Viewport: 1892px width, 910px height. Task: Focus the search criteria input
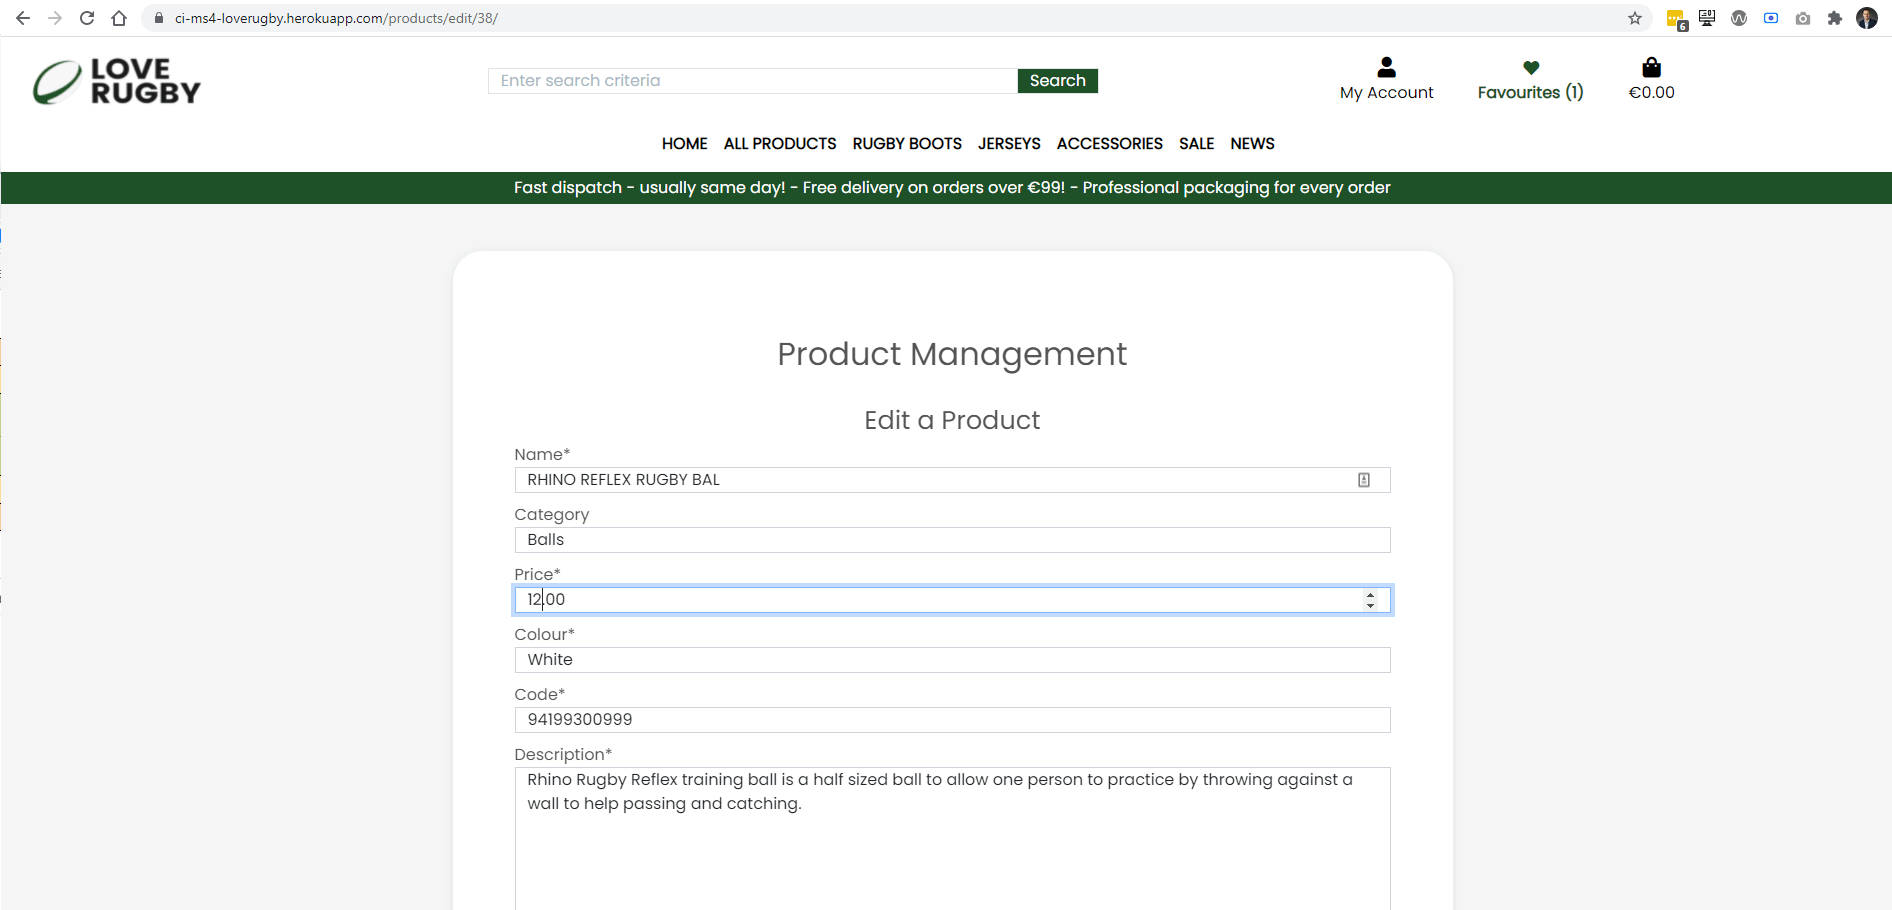point(752,81)
